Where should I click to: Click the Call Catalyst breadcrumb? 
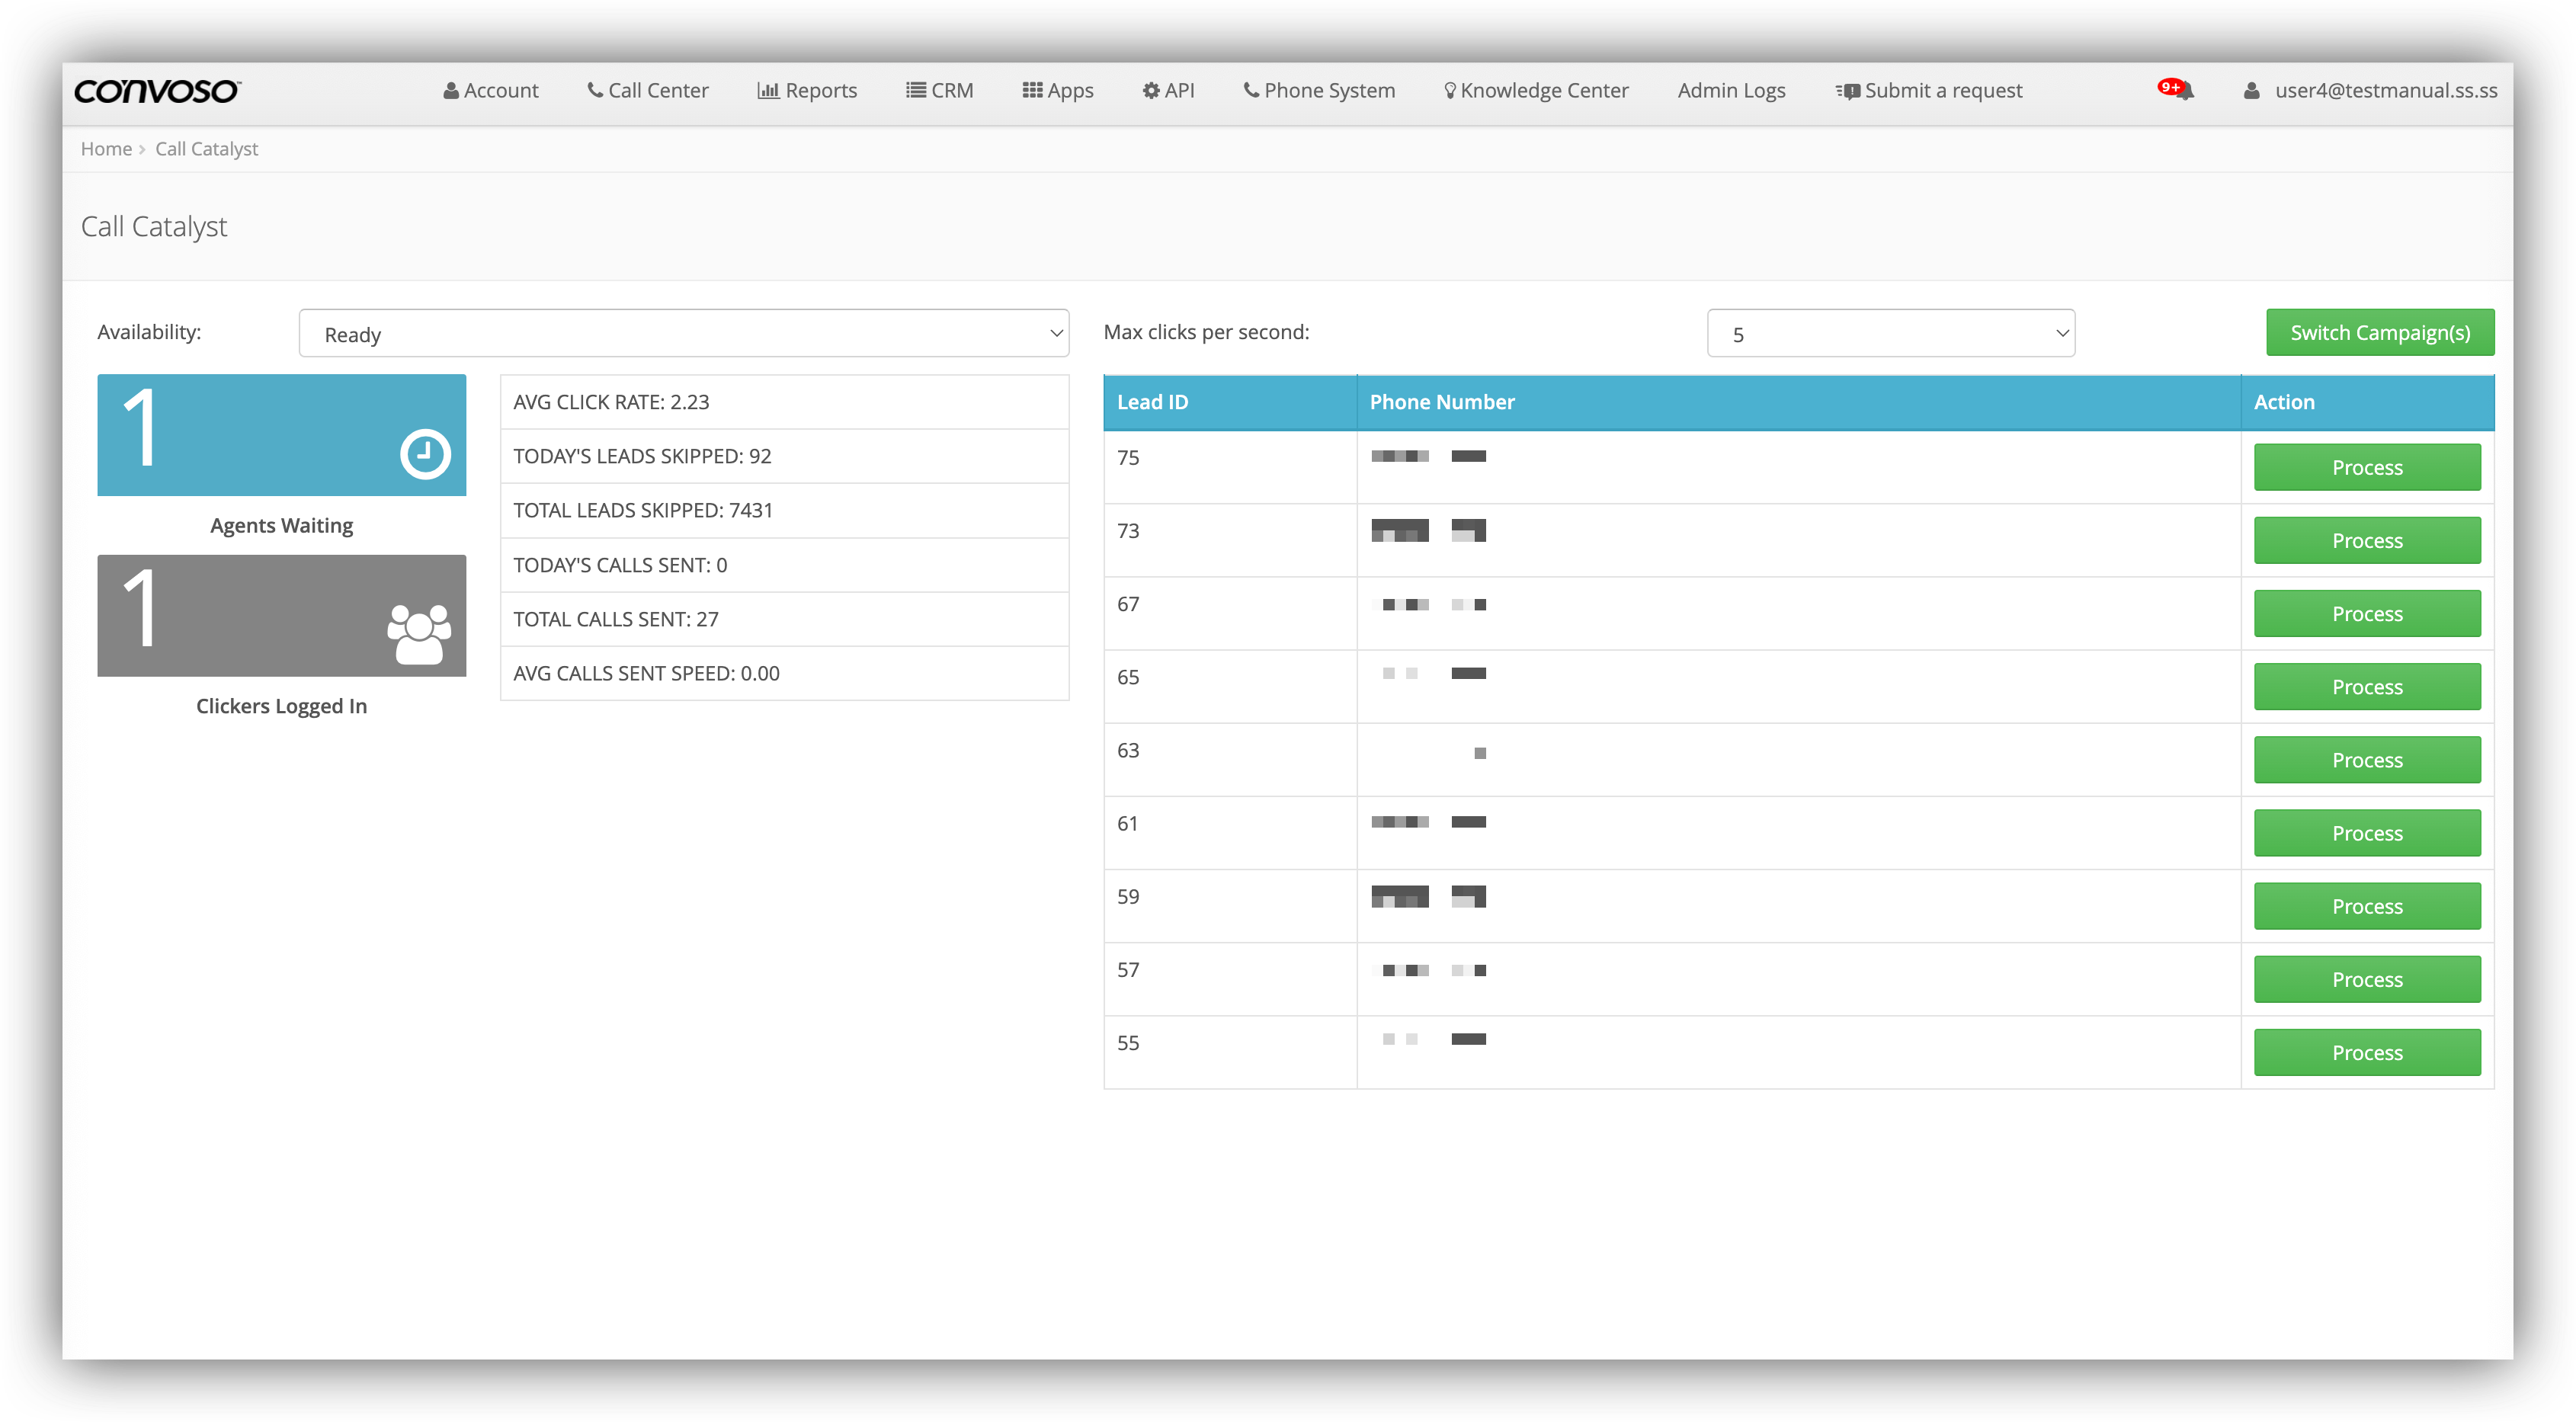click(x=206, y=149)
